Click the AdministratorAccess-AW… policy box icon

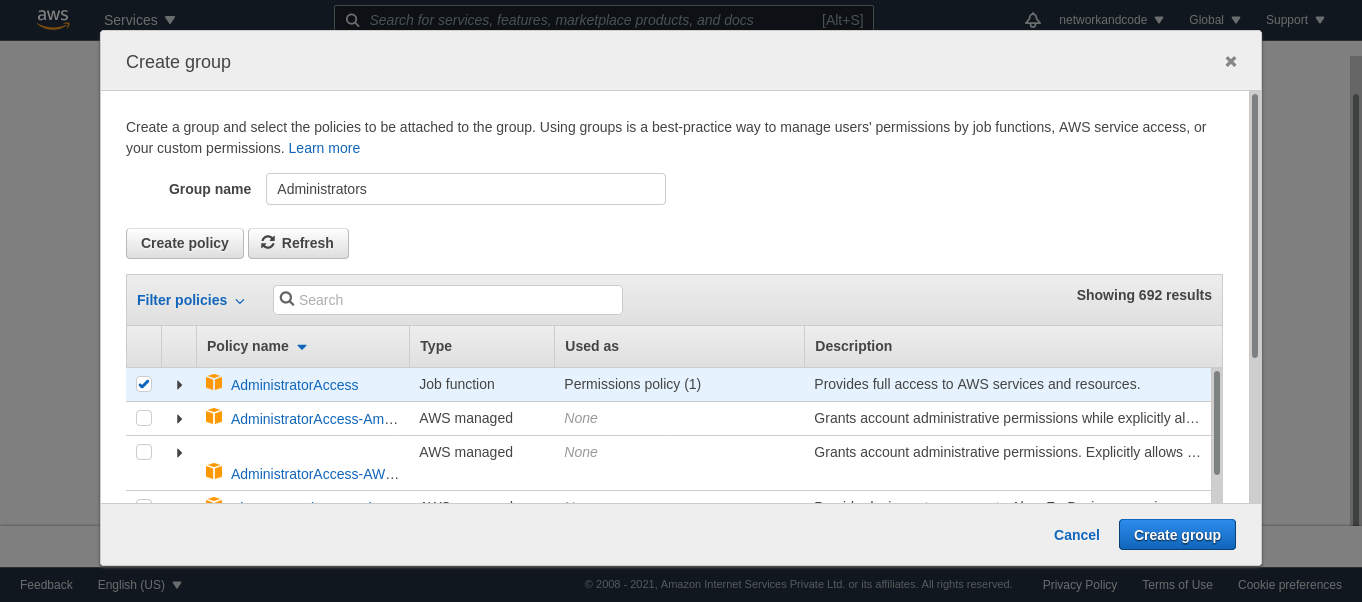coord(214,472)
